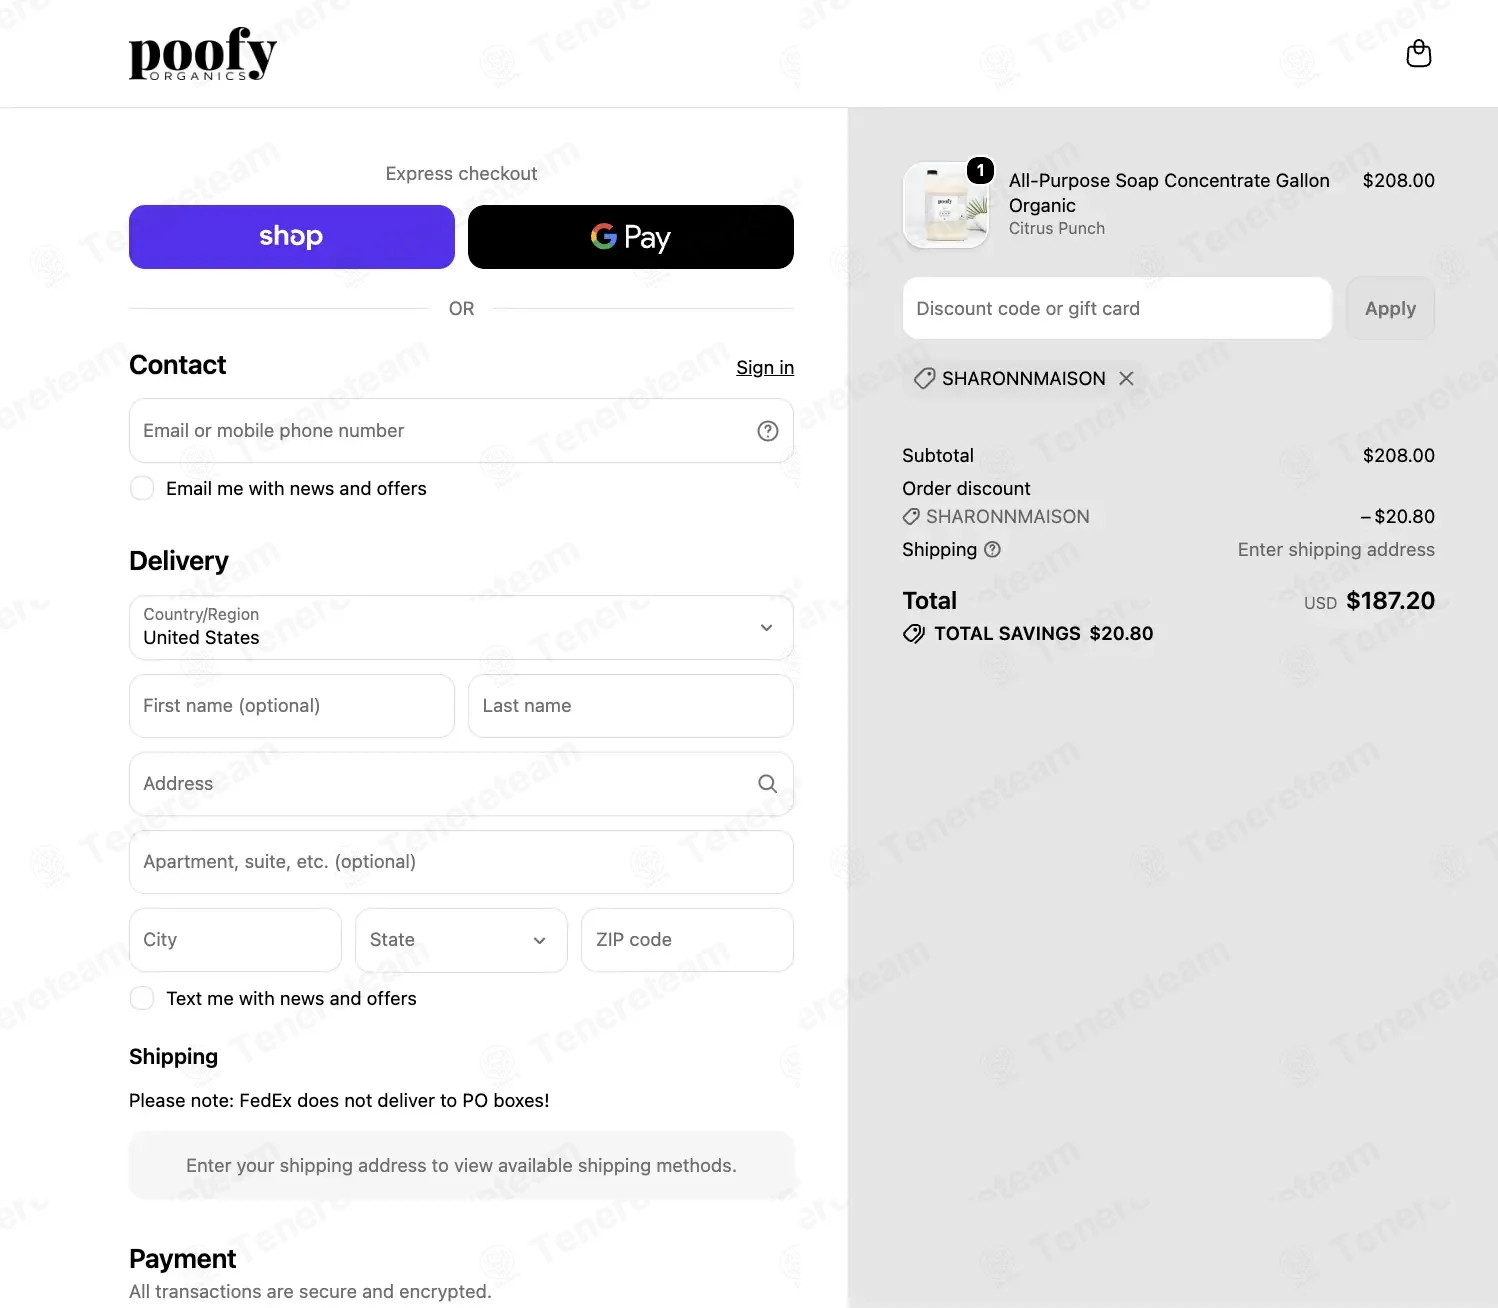Click the address search magnifier icon
1498x1308 pixels.
point(767,784)
